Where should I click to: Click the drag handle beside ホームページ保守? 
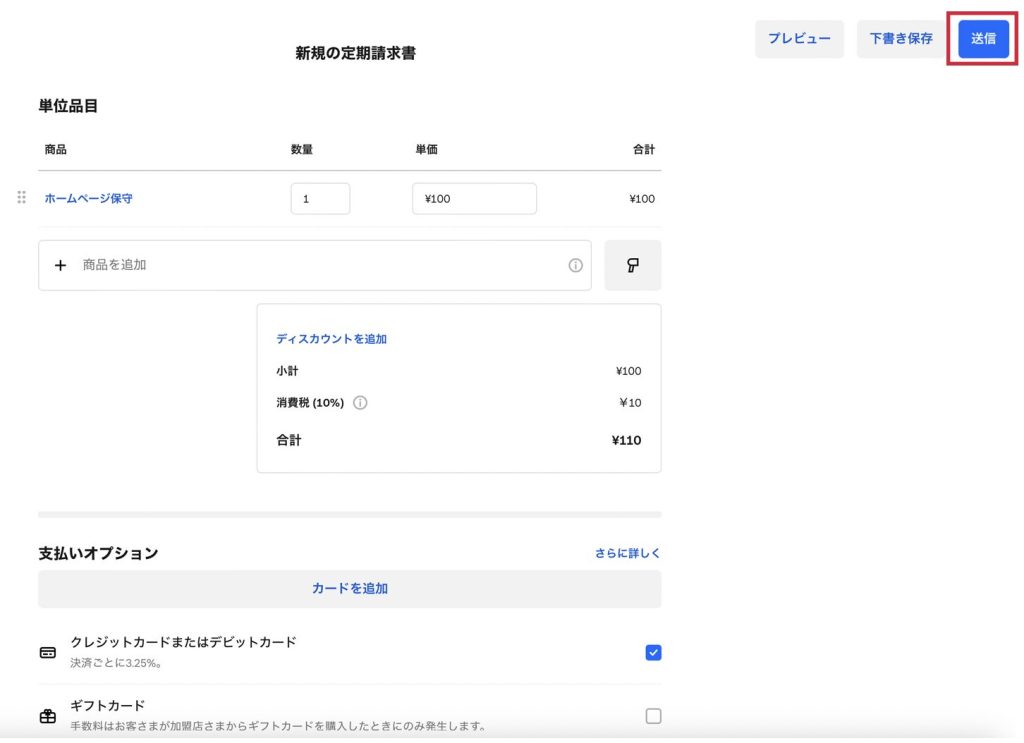[22, 198]
